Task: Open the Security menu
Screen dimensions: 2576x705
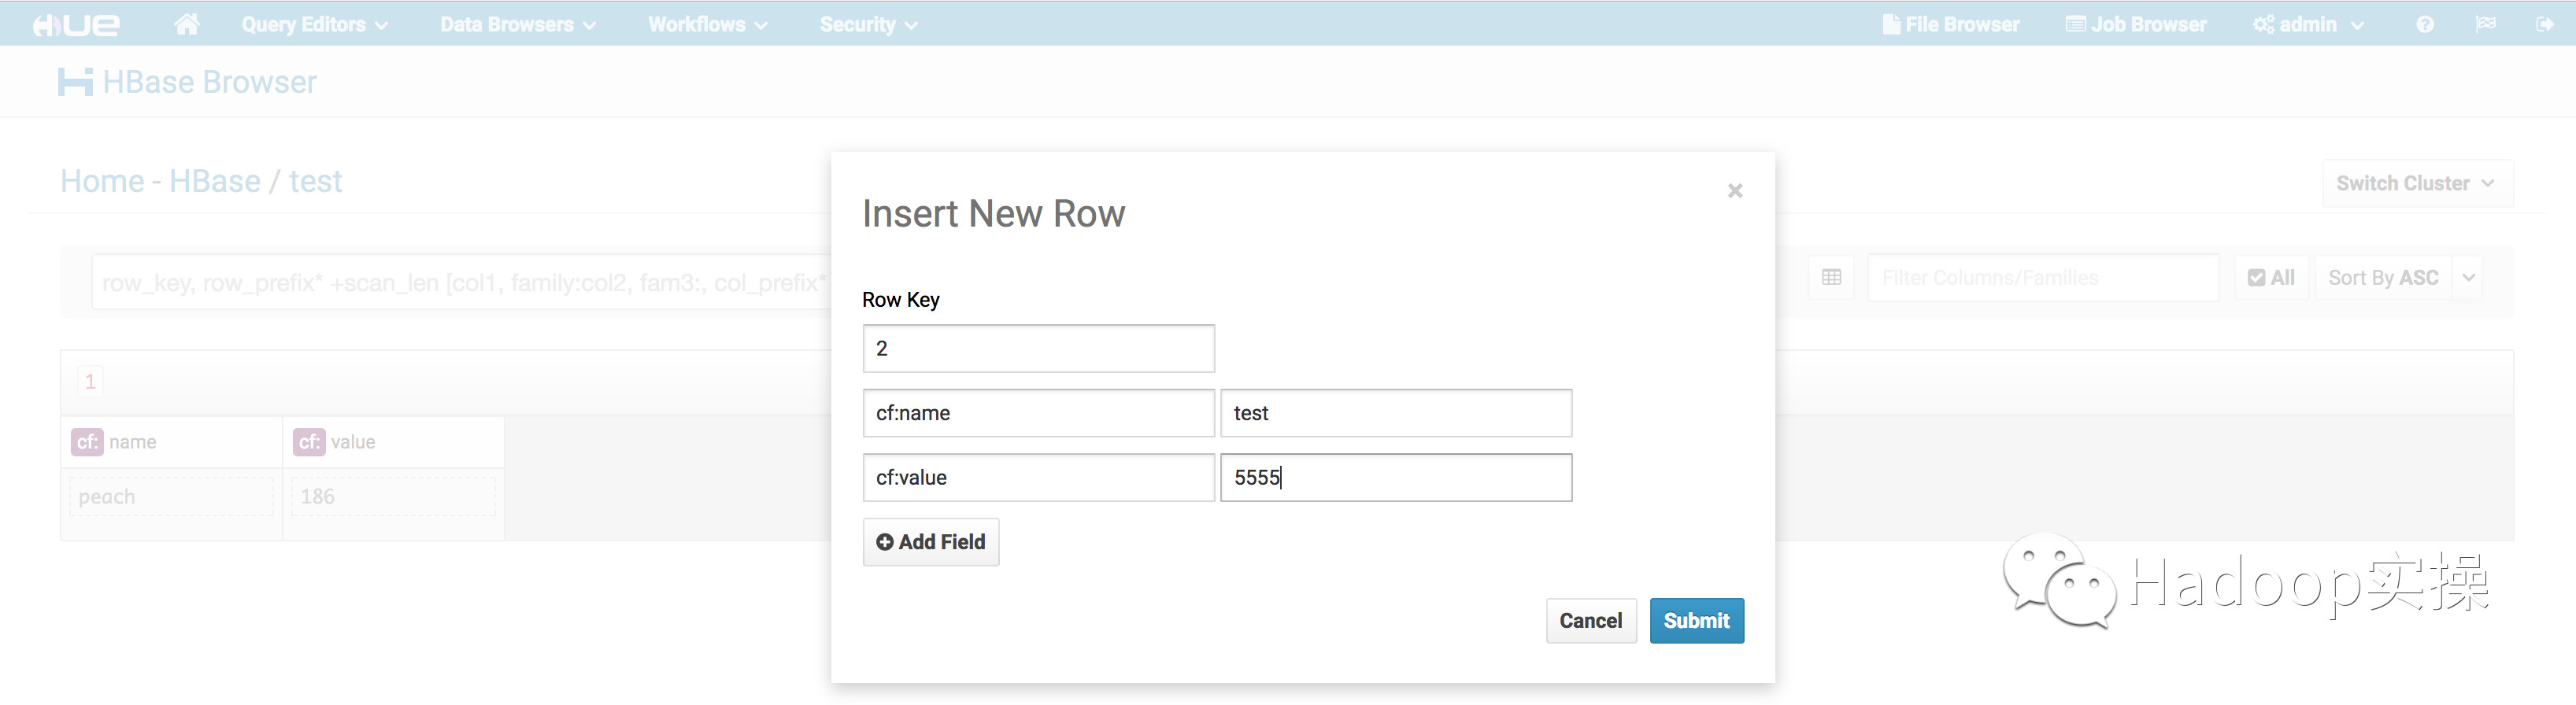Action: [x=868, y=24]
